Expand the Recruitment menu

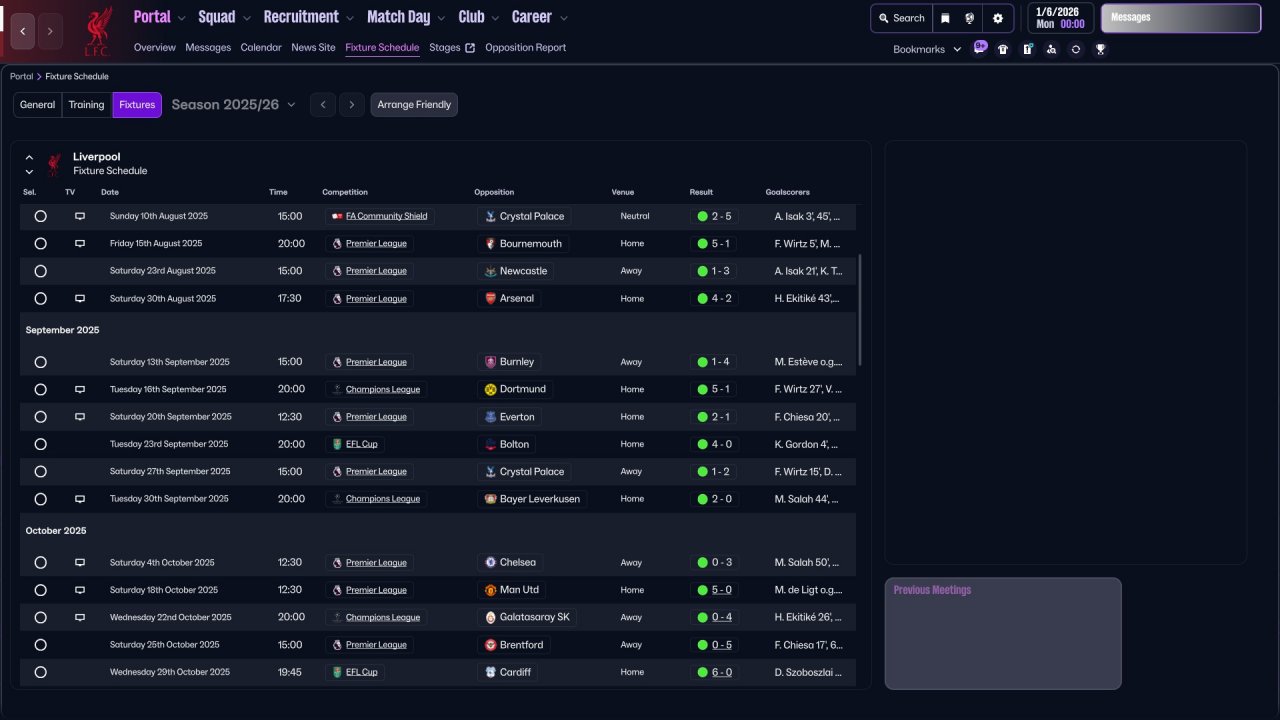[x=308, y=17]
